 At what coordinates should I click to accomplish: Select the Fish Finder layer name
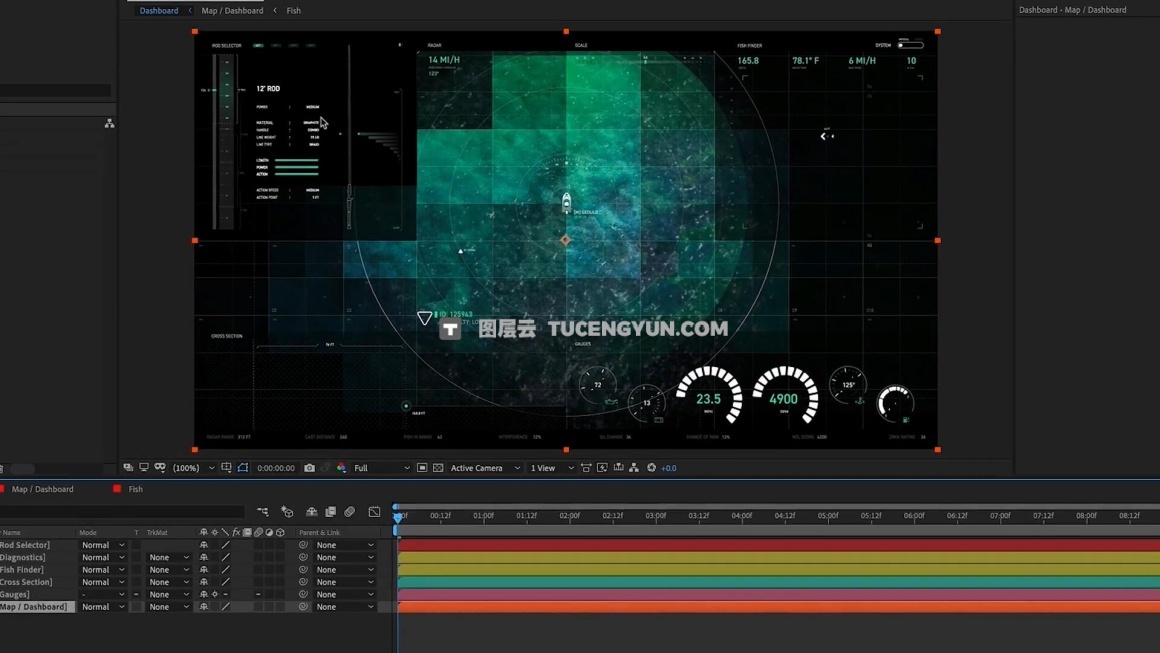pos(22,570)
